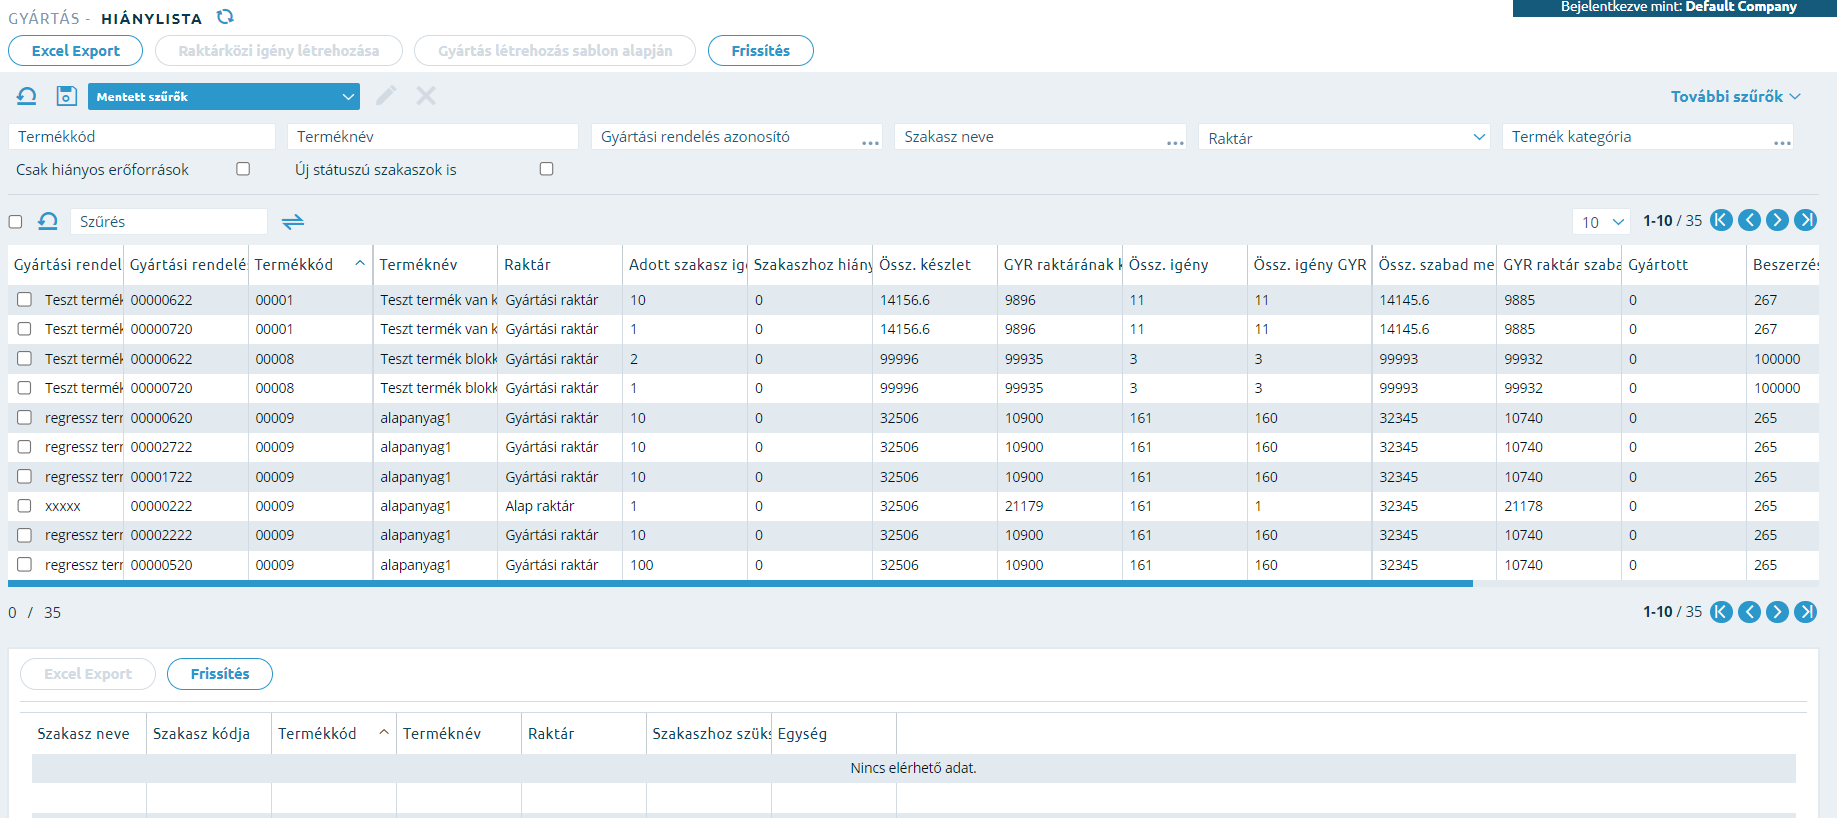This screenshot has width=1837, height=818.
Task: Go to next page using top pagination arrow
Action: point(1777,220)
